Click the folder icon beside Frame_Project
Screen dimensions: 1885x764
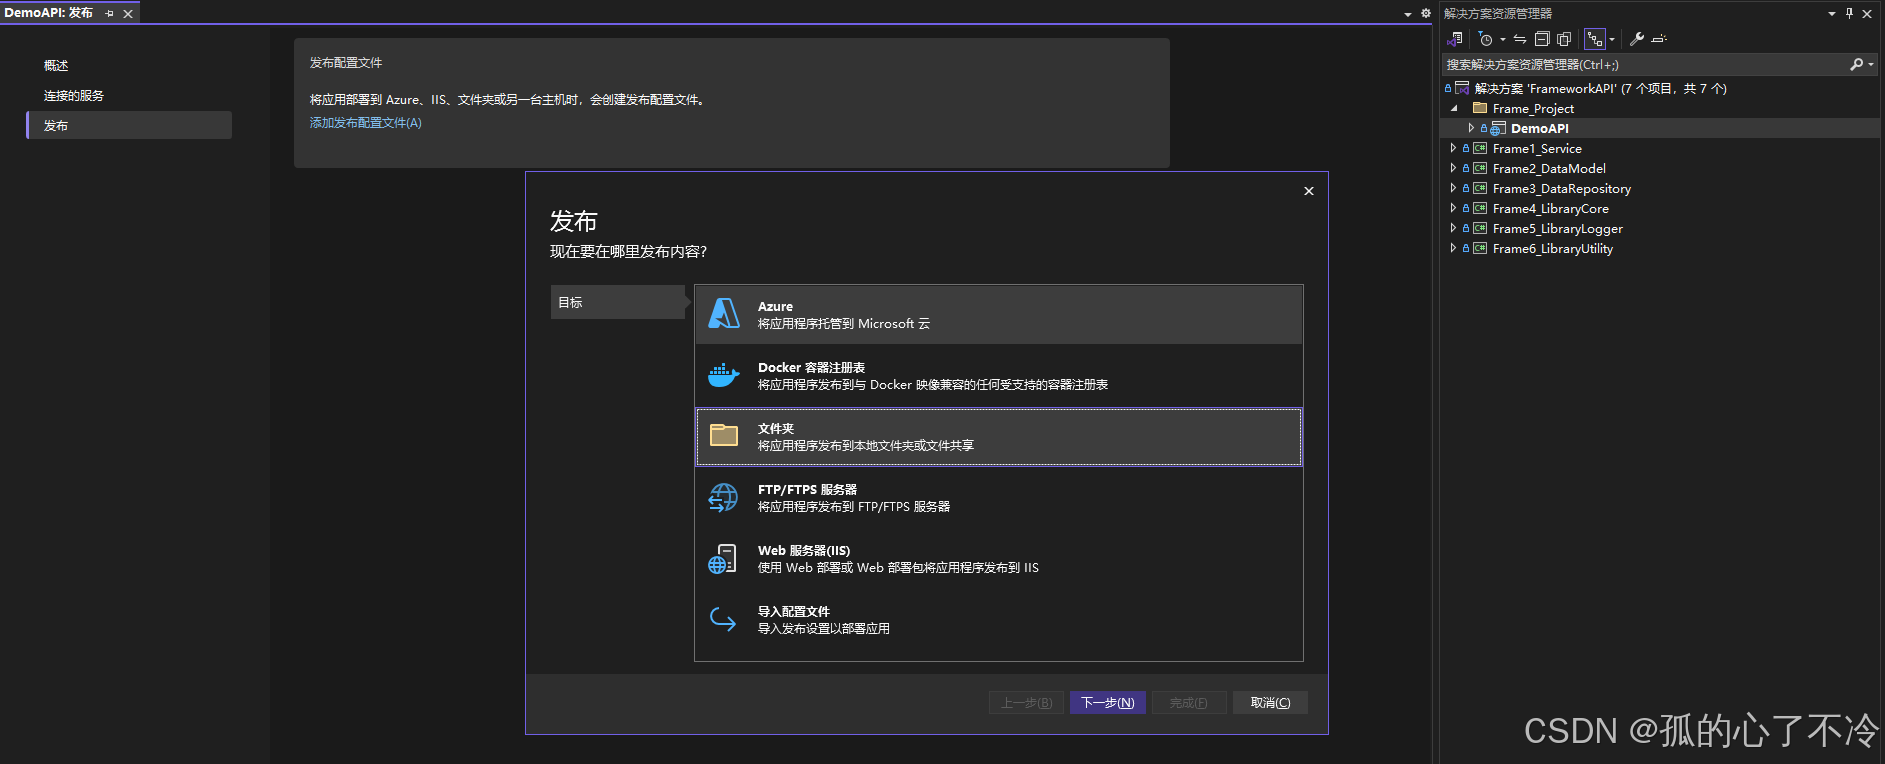click(1480, 108)
